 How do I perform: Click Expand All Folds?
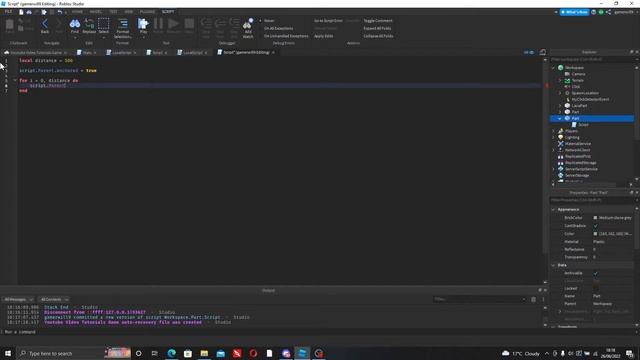click(x=377, y=28)
